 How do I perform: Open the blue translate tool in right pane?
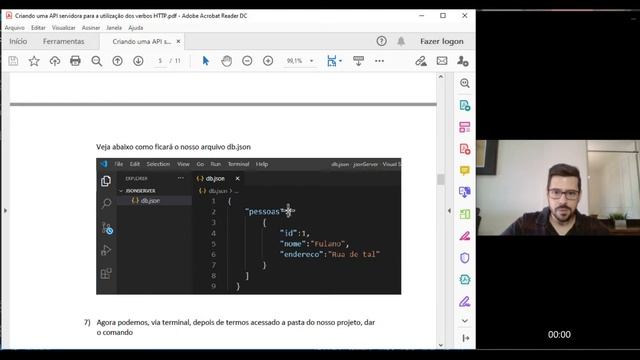(x=464, y=192)
